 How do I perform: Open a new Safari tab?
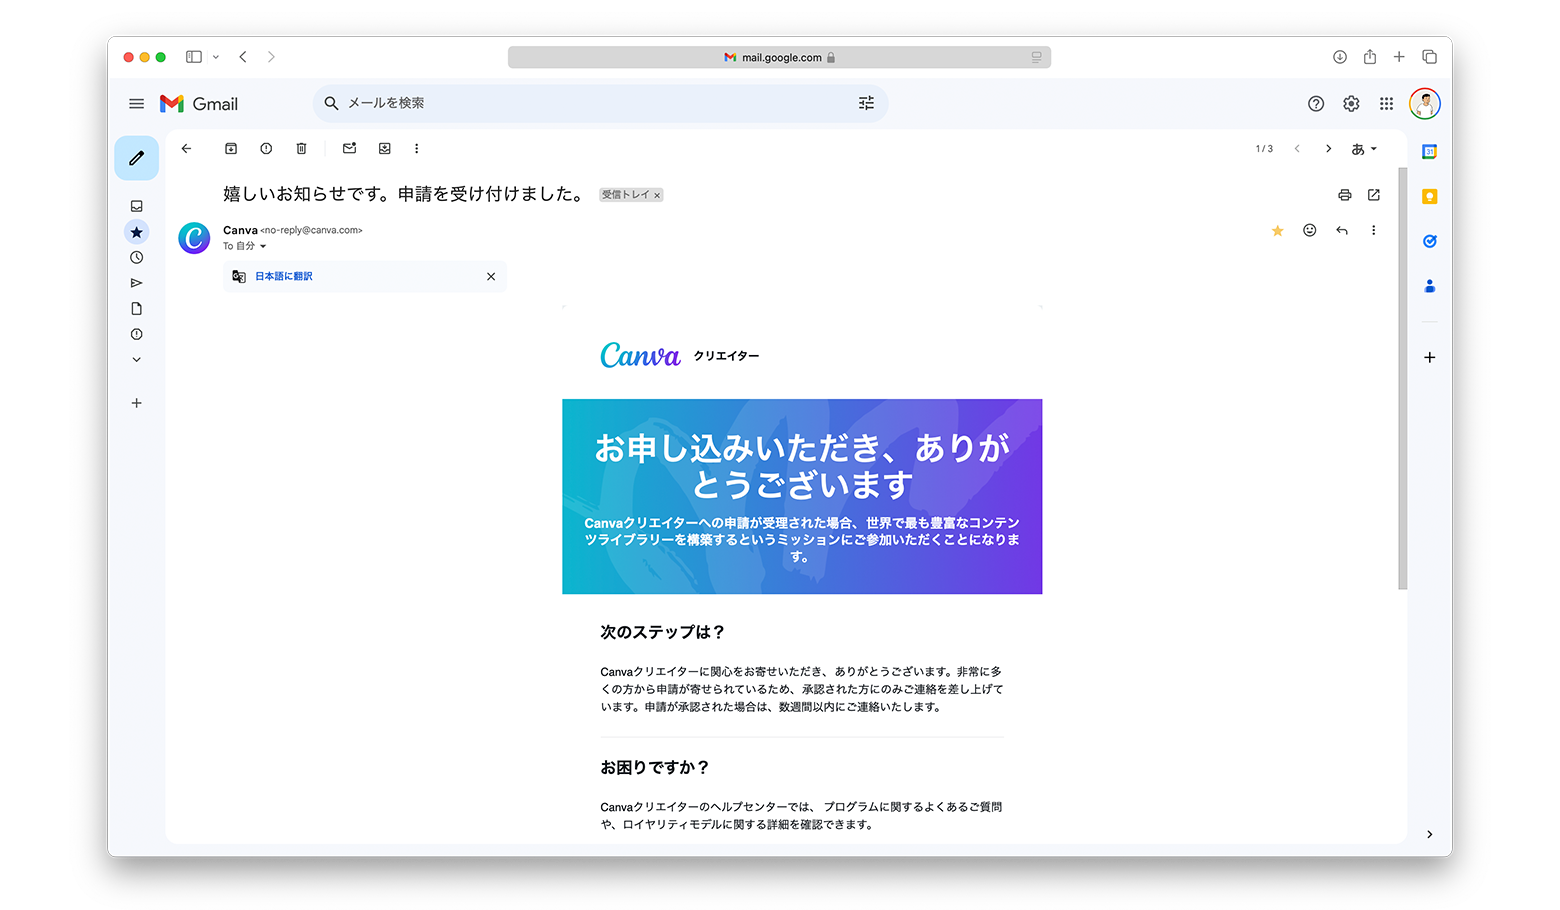click(x=1399, y=57)
